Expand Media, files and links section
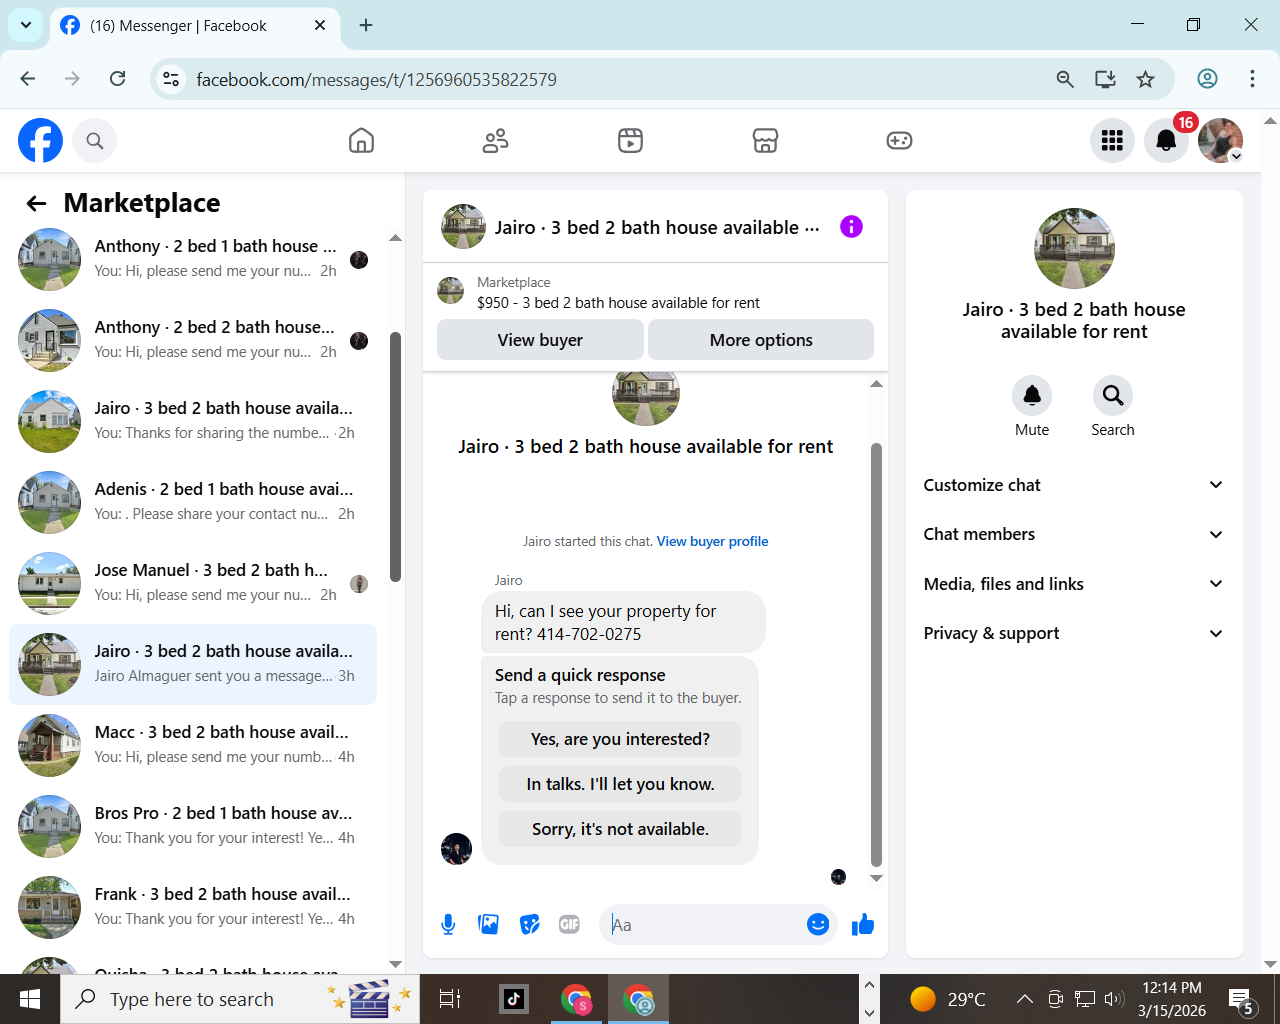 point(1074,584)
